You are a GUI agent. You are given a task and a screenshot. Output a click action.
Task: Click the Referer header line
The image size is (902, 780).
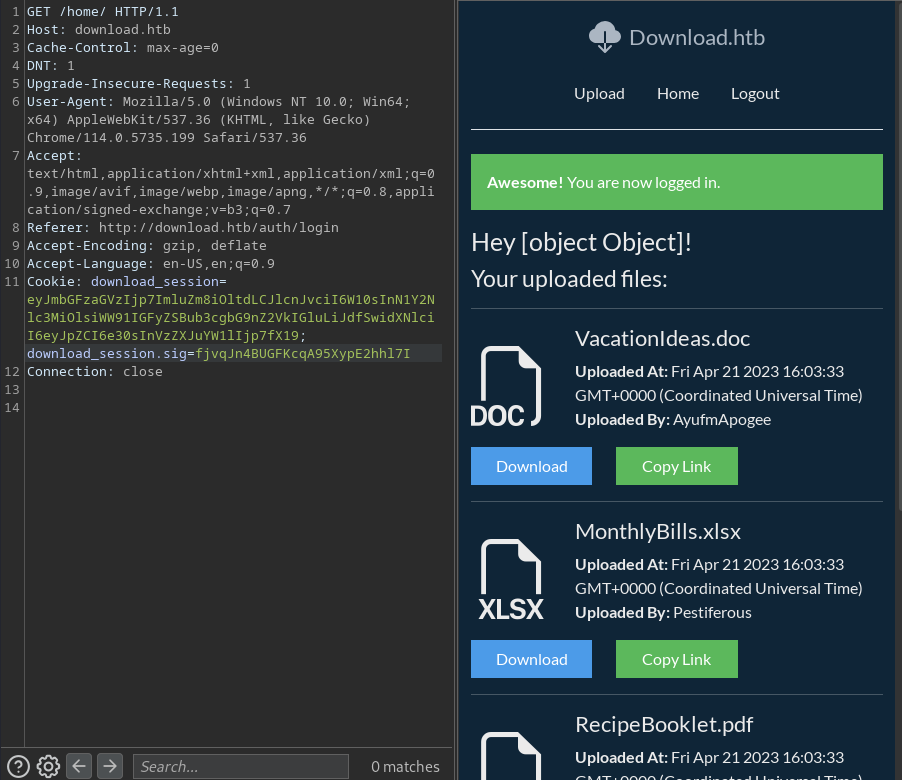click(183, 228)
